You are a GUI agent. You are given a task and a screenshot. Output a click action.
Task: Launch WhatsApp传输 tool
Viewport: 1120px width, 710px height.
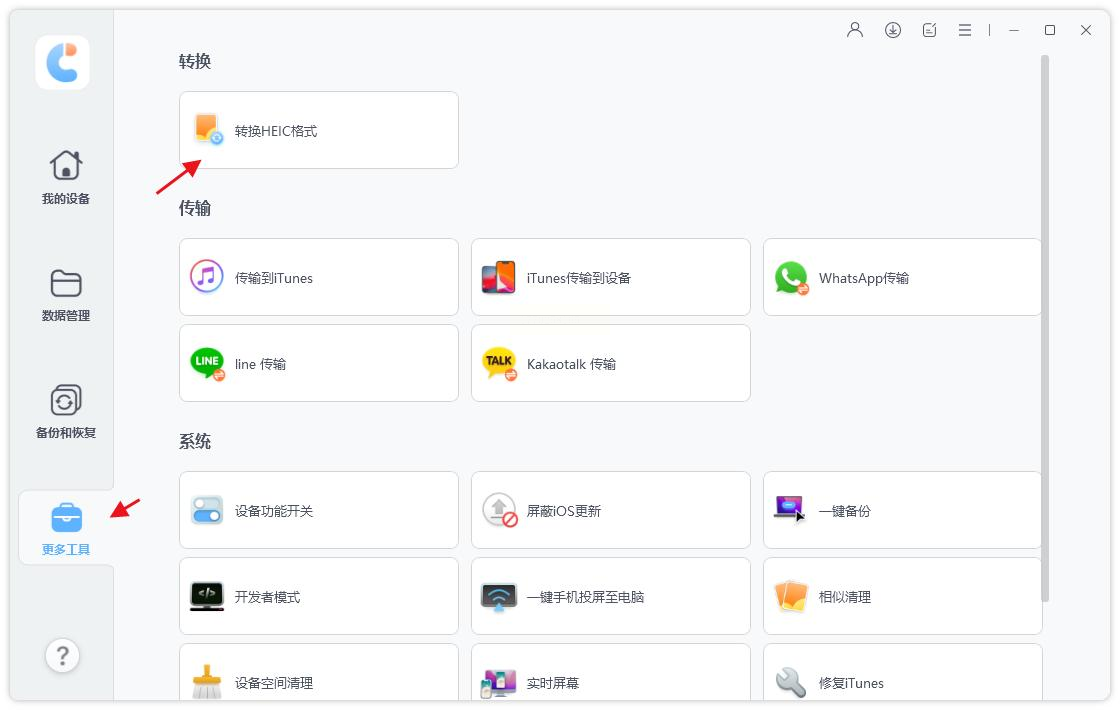coord(902,277)
